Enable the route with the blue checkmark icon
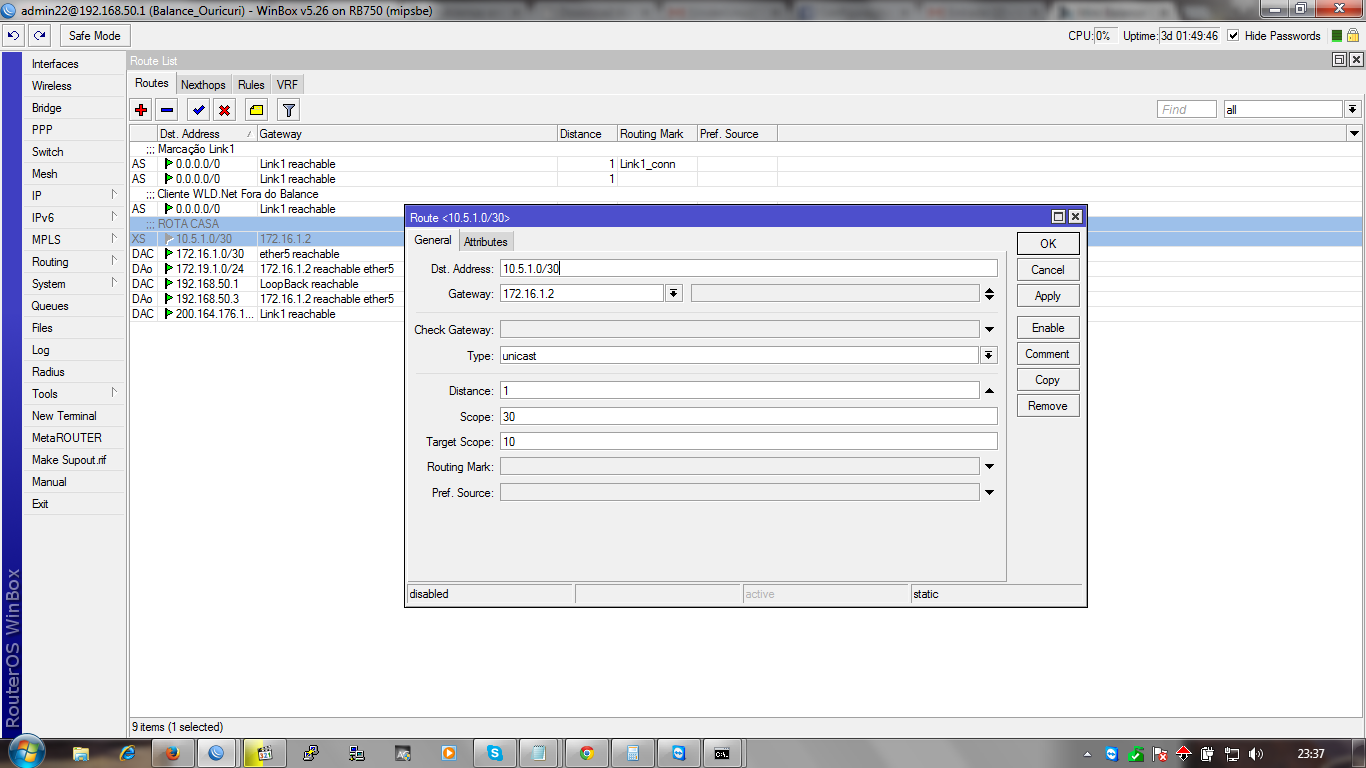 point(199,110)
